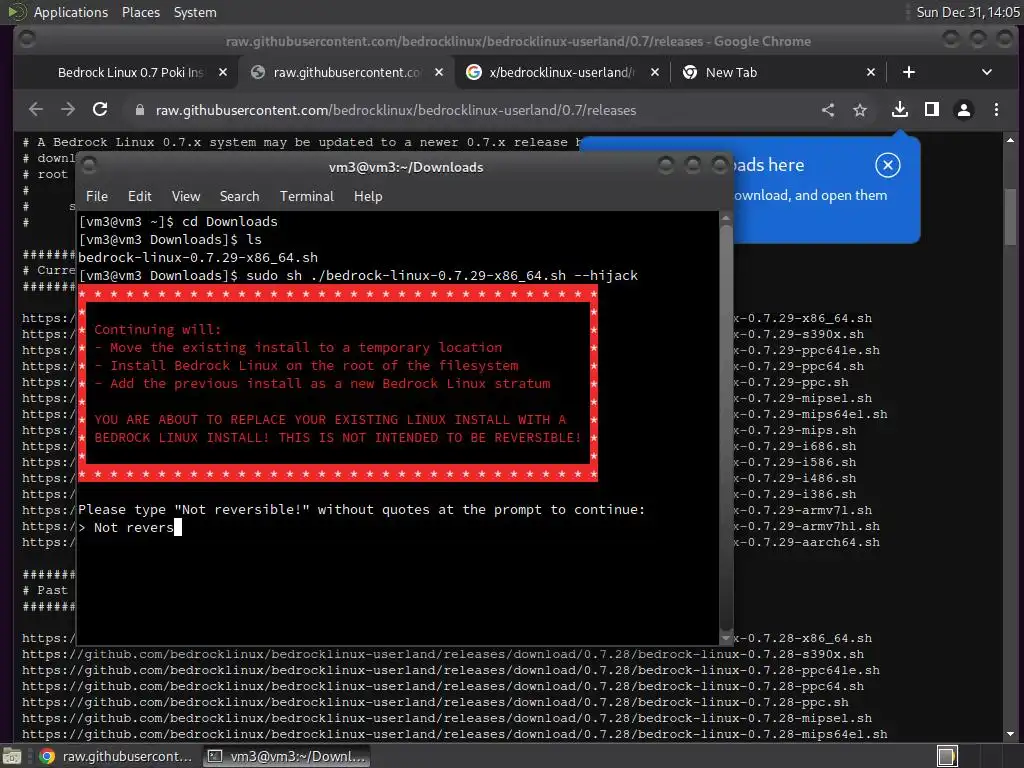Image resolution: width=1024 pixels, height=768 pixels.
Task: Dismiss the downloads tip bubble
Action: pyautogui.click(x=888, y=165)
